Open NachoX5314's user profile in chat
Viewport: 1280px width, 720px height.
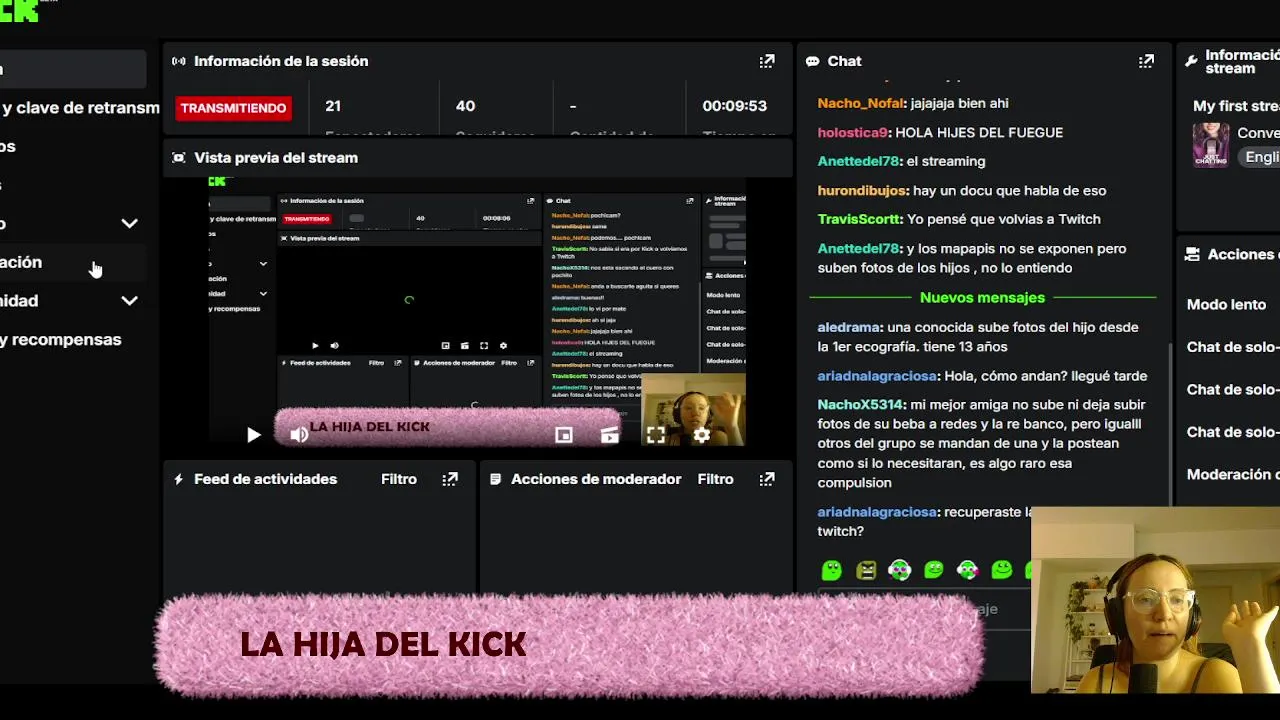(861, 404)
